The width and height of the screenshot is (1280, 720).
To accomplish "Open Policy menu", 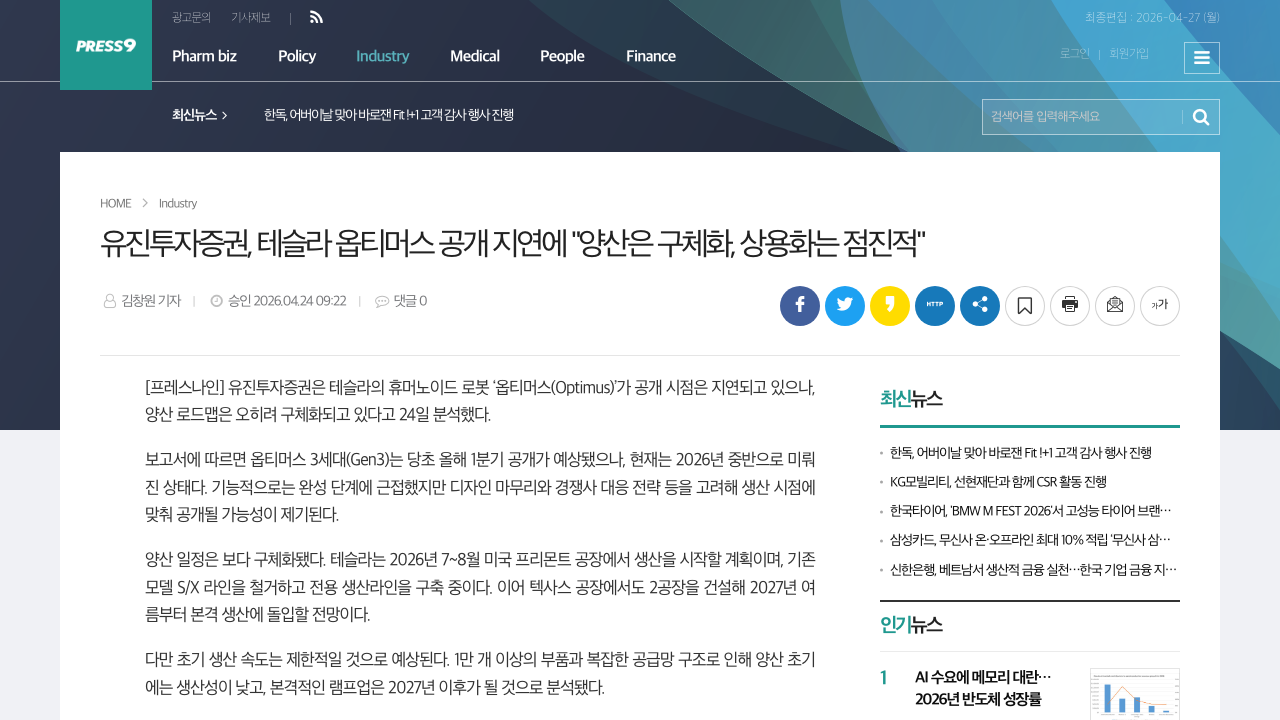I will click(297, 56).
